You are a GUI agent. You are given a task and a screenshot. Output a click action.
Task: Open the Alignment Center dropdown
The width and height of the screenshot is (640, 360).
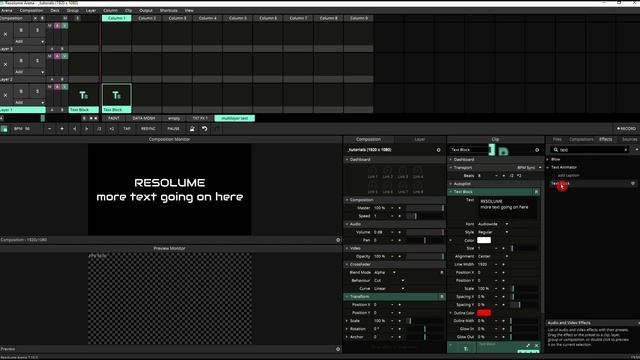(493, 256)
